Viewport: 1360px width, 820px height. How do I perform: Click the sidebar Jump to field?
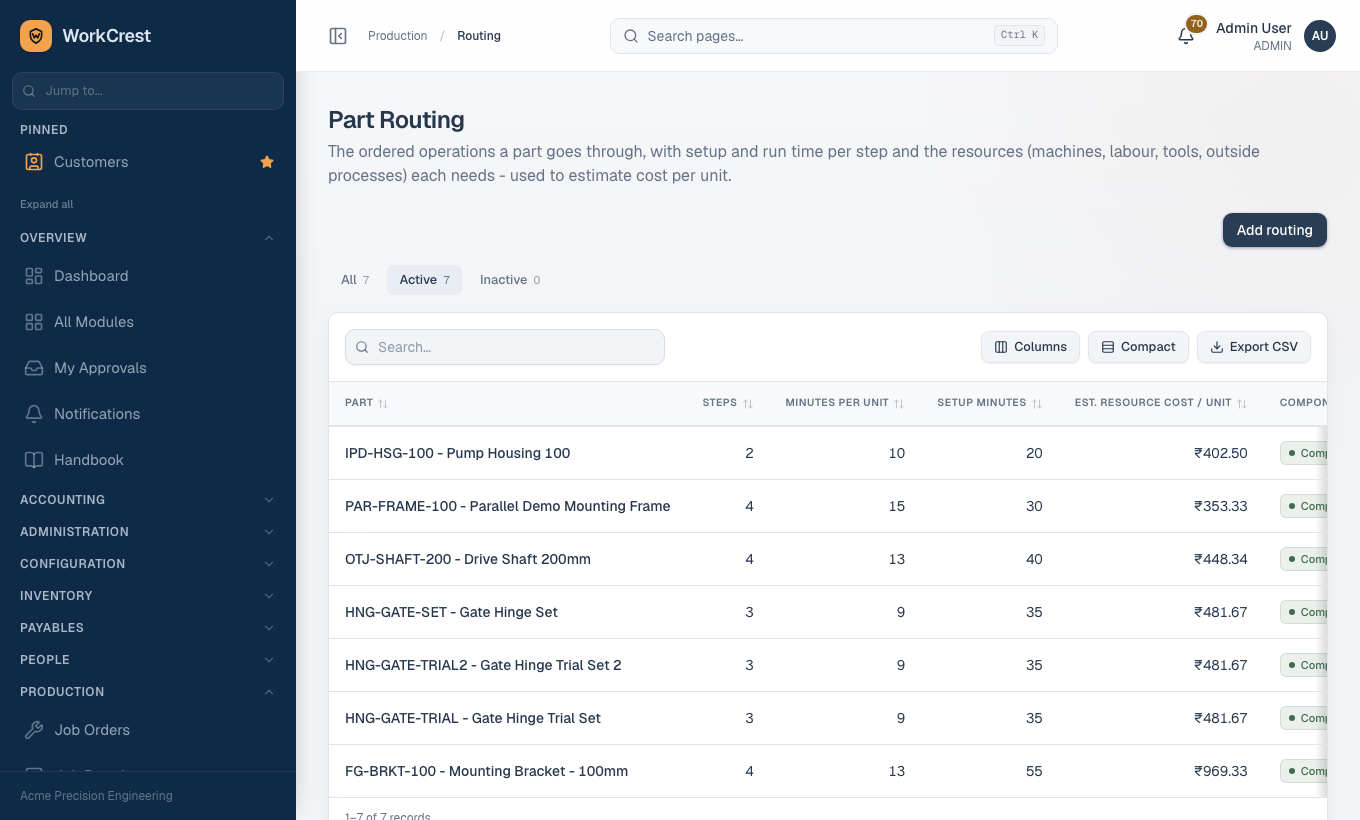148,91
